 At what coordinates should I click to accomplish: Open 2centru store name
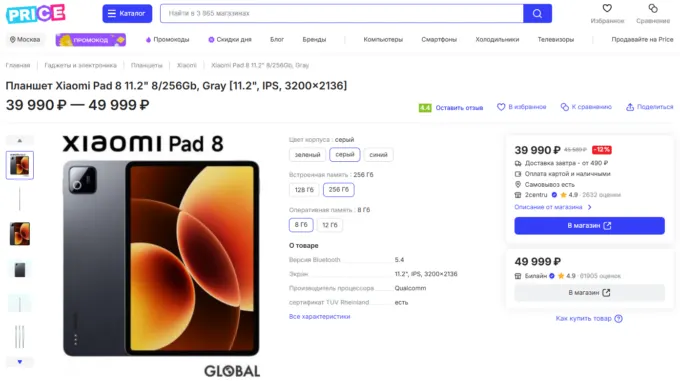tap(536, 195)
